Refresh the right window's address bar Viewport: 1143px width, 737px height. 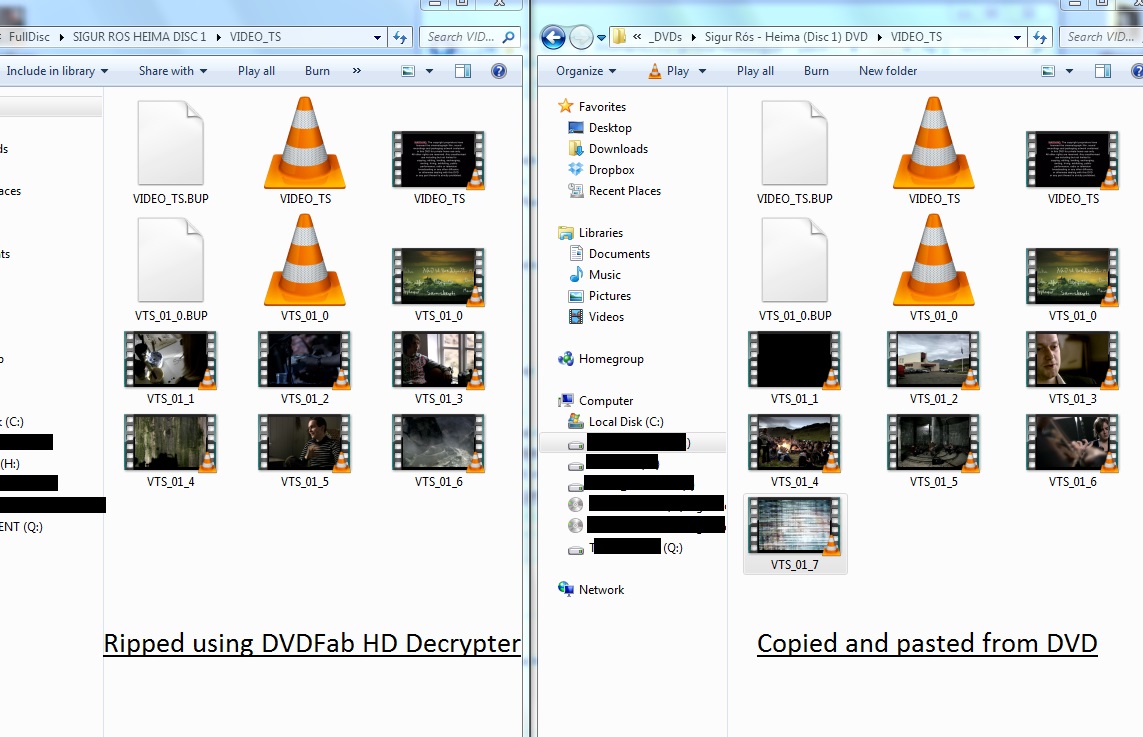[x=1040, y=37]
